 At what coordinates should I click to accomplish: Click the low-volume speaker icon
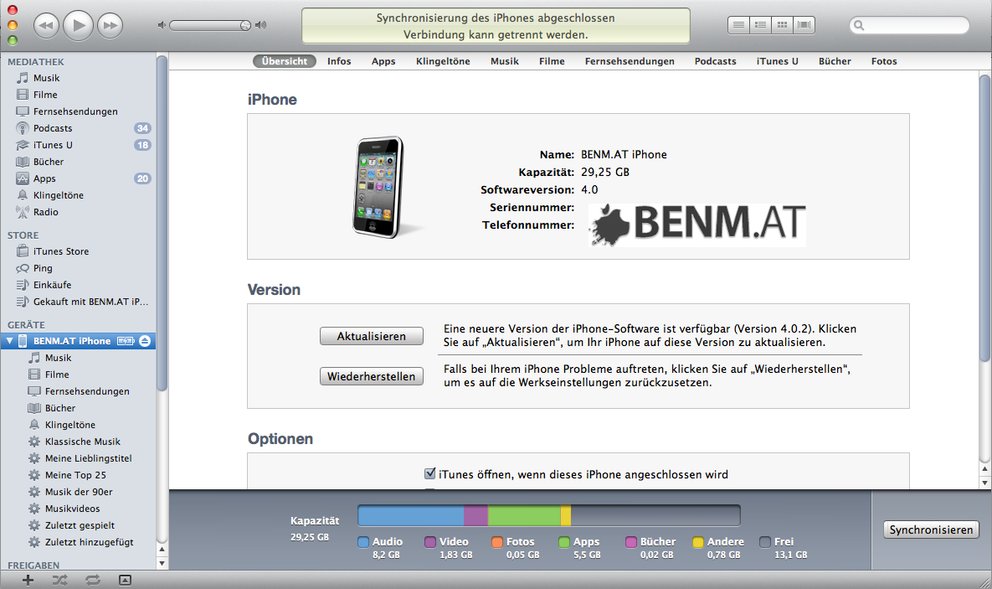[x=161, y=25]
